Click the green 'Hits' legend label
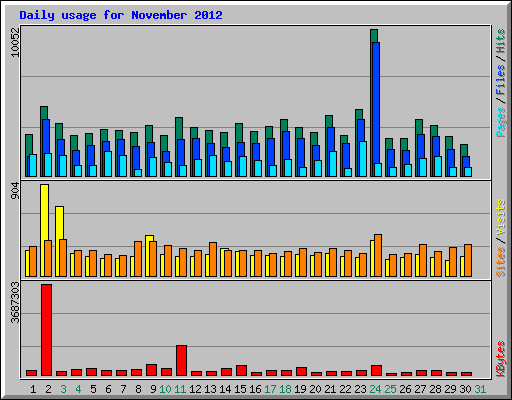 click(x=500, y=41)
